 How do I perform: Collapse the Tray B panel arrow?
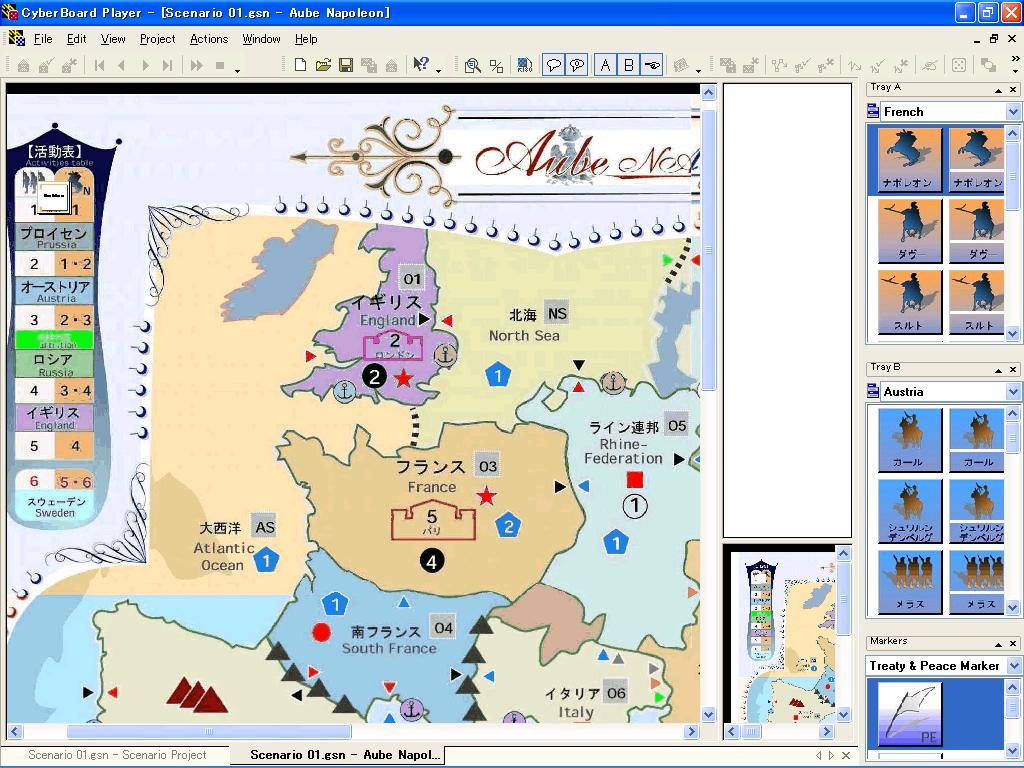click(x=998, y=370)
